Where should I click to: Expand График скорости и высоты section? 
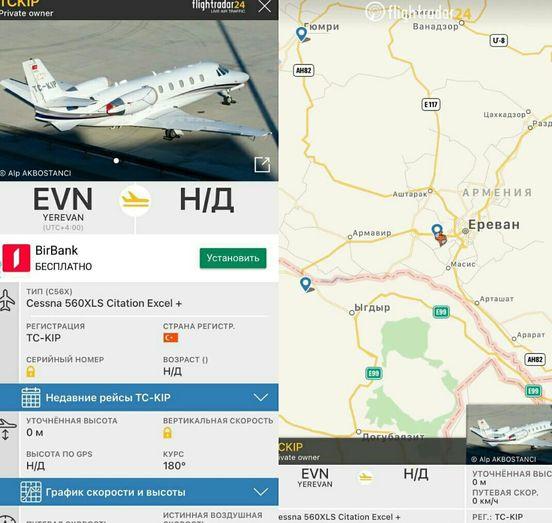coord(139,492)
